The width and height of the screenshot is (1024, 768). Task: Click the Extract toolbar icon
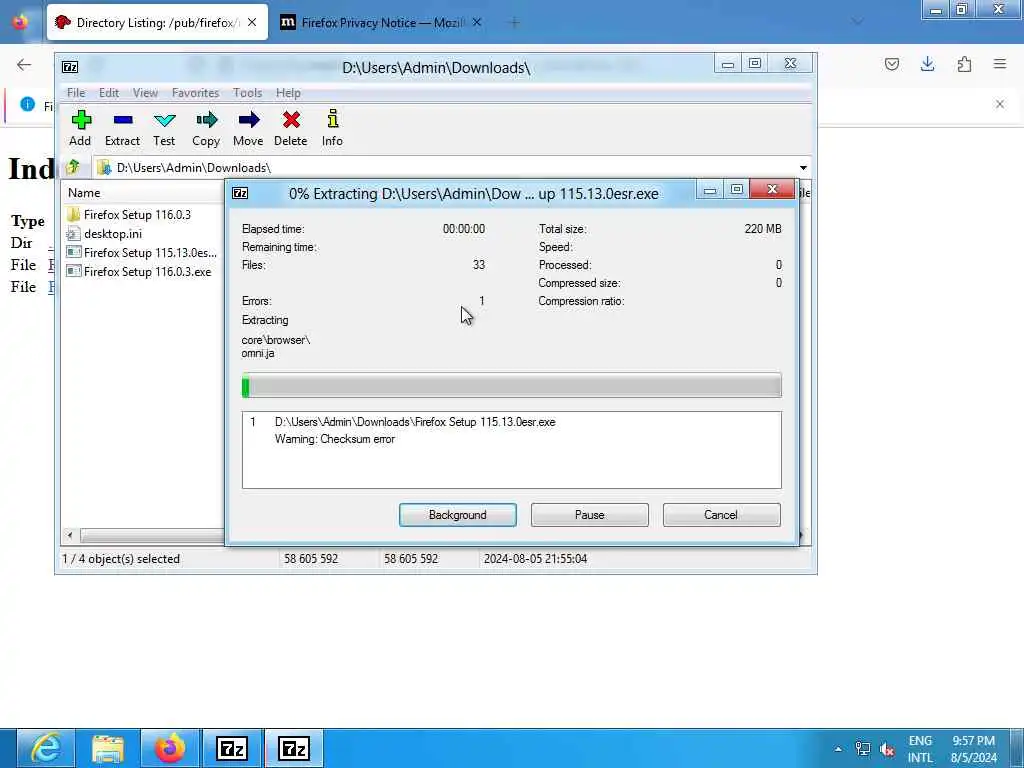coord(122,129)
